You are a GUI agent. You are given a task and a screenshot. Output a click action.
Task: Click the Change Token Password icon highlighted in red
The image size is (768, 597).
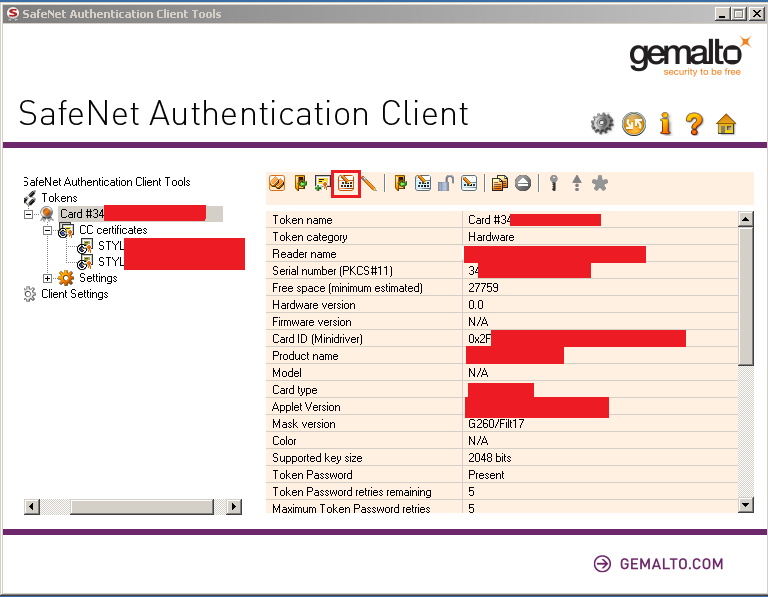(346, 183)
